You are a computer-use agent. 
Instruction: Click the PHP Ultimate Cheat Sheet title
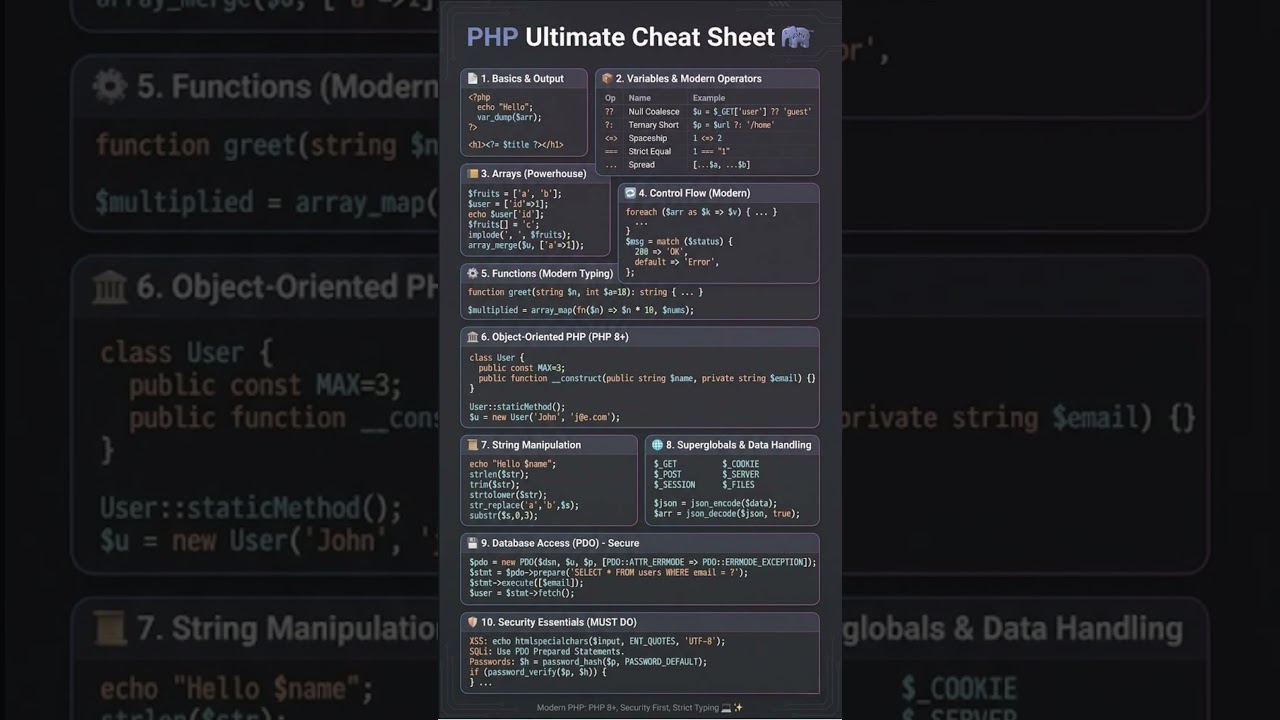[x=621, y=37]
